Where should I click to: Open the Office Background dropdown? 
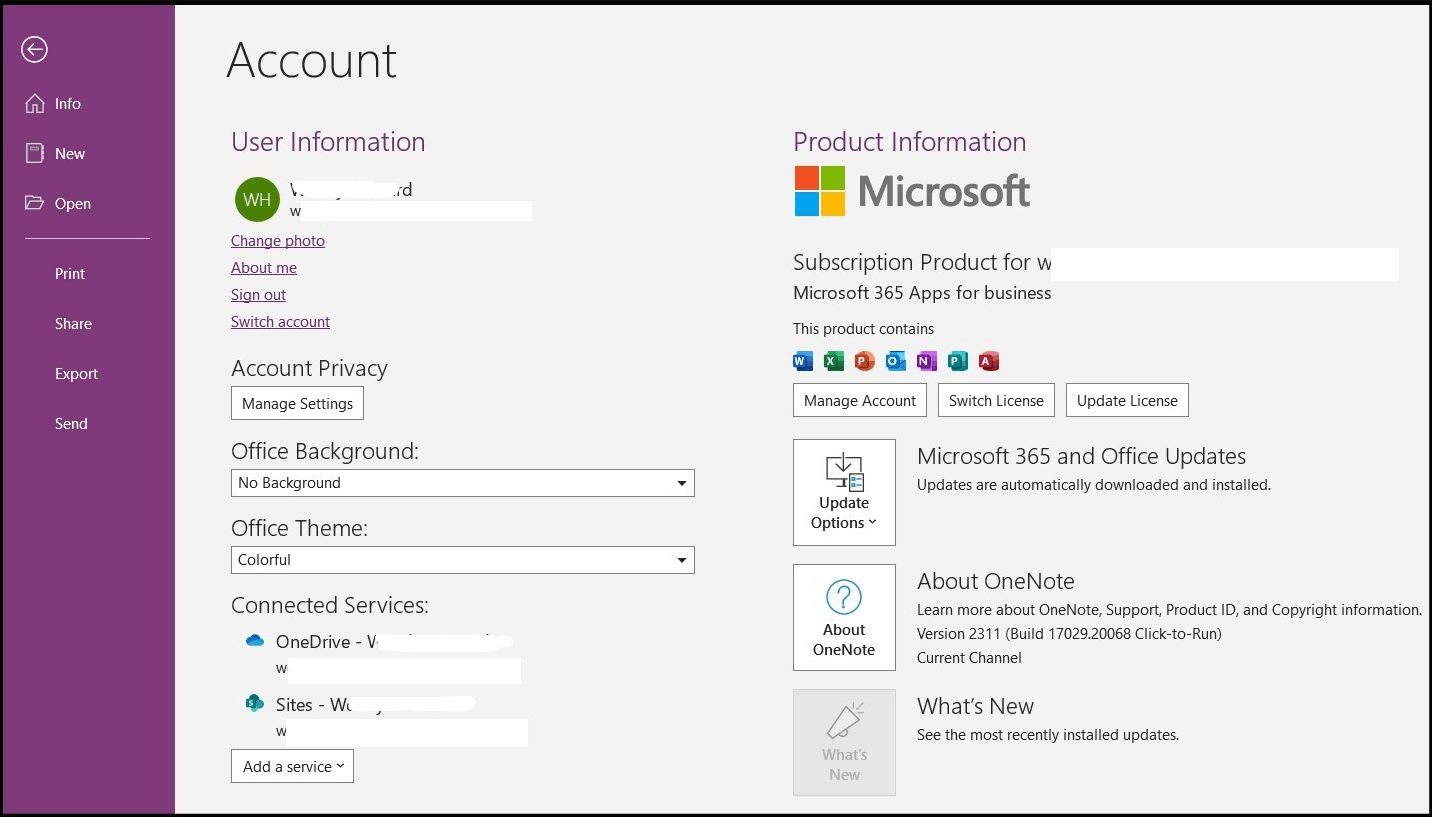463,483
